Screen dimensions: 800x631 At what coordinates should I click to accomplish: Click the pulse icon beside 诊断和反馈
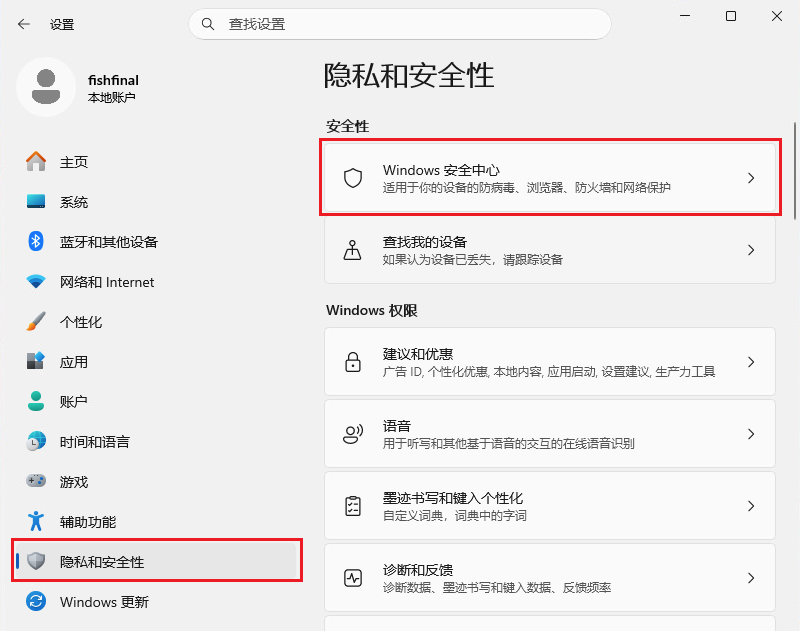[353, 578]
